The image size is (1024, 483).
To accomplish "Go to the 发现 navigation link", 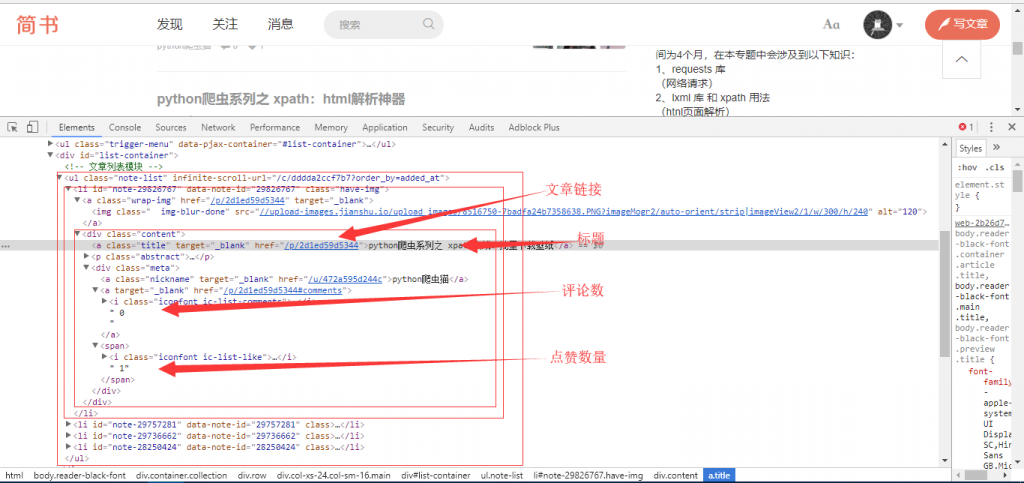I will point(170,24).
